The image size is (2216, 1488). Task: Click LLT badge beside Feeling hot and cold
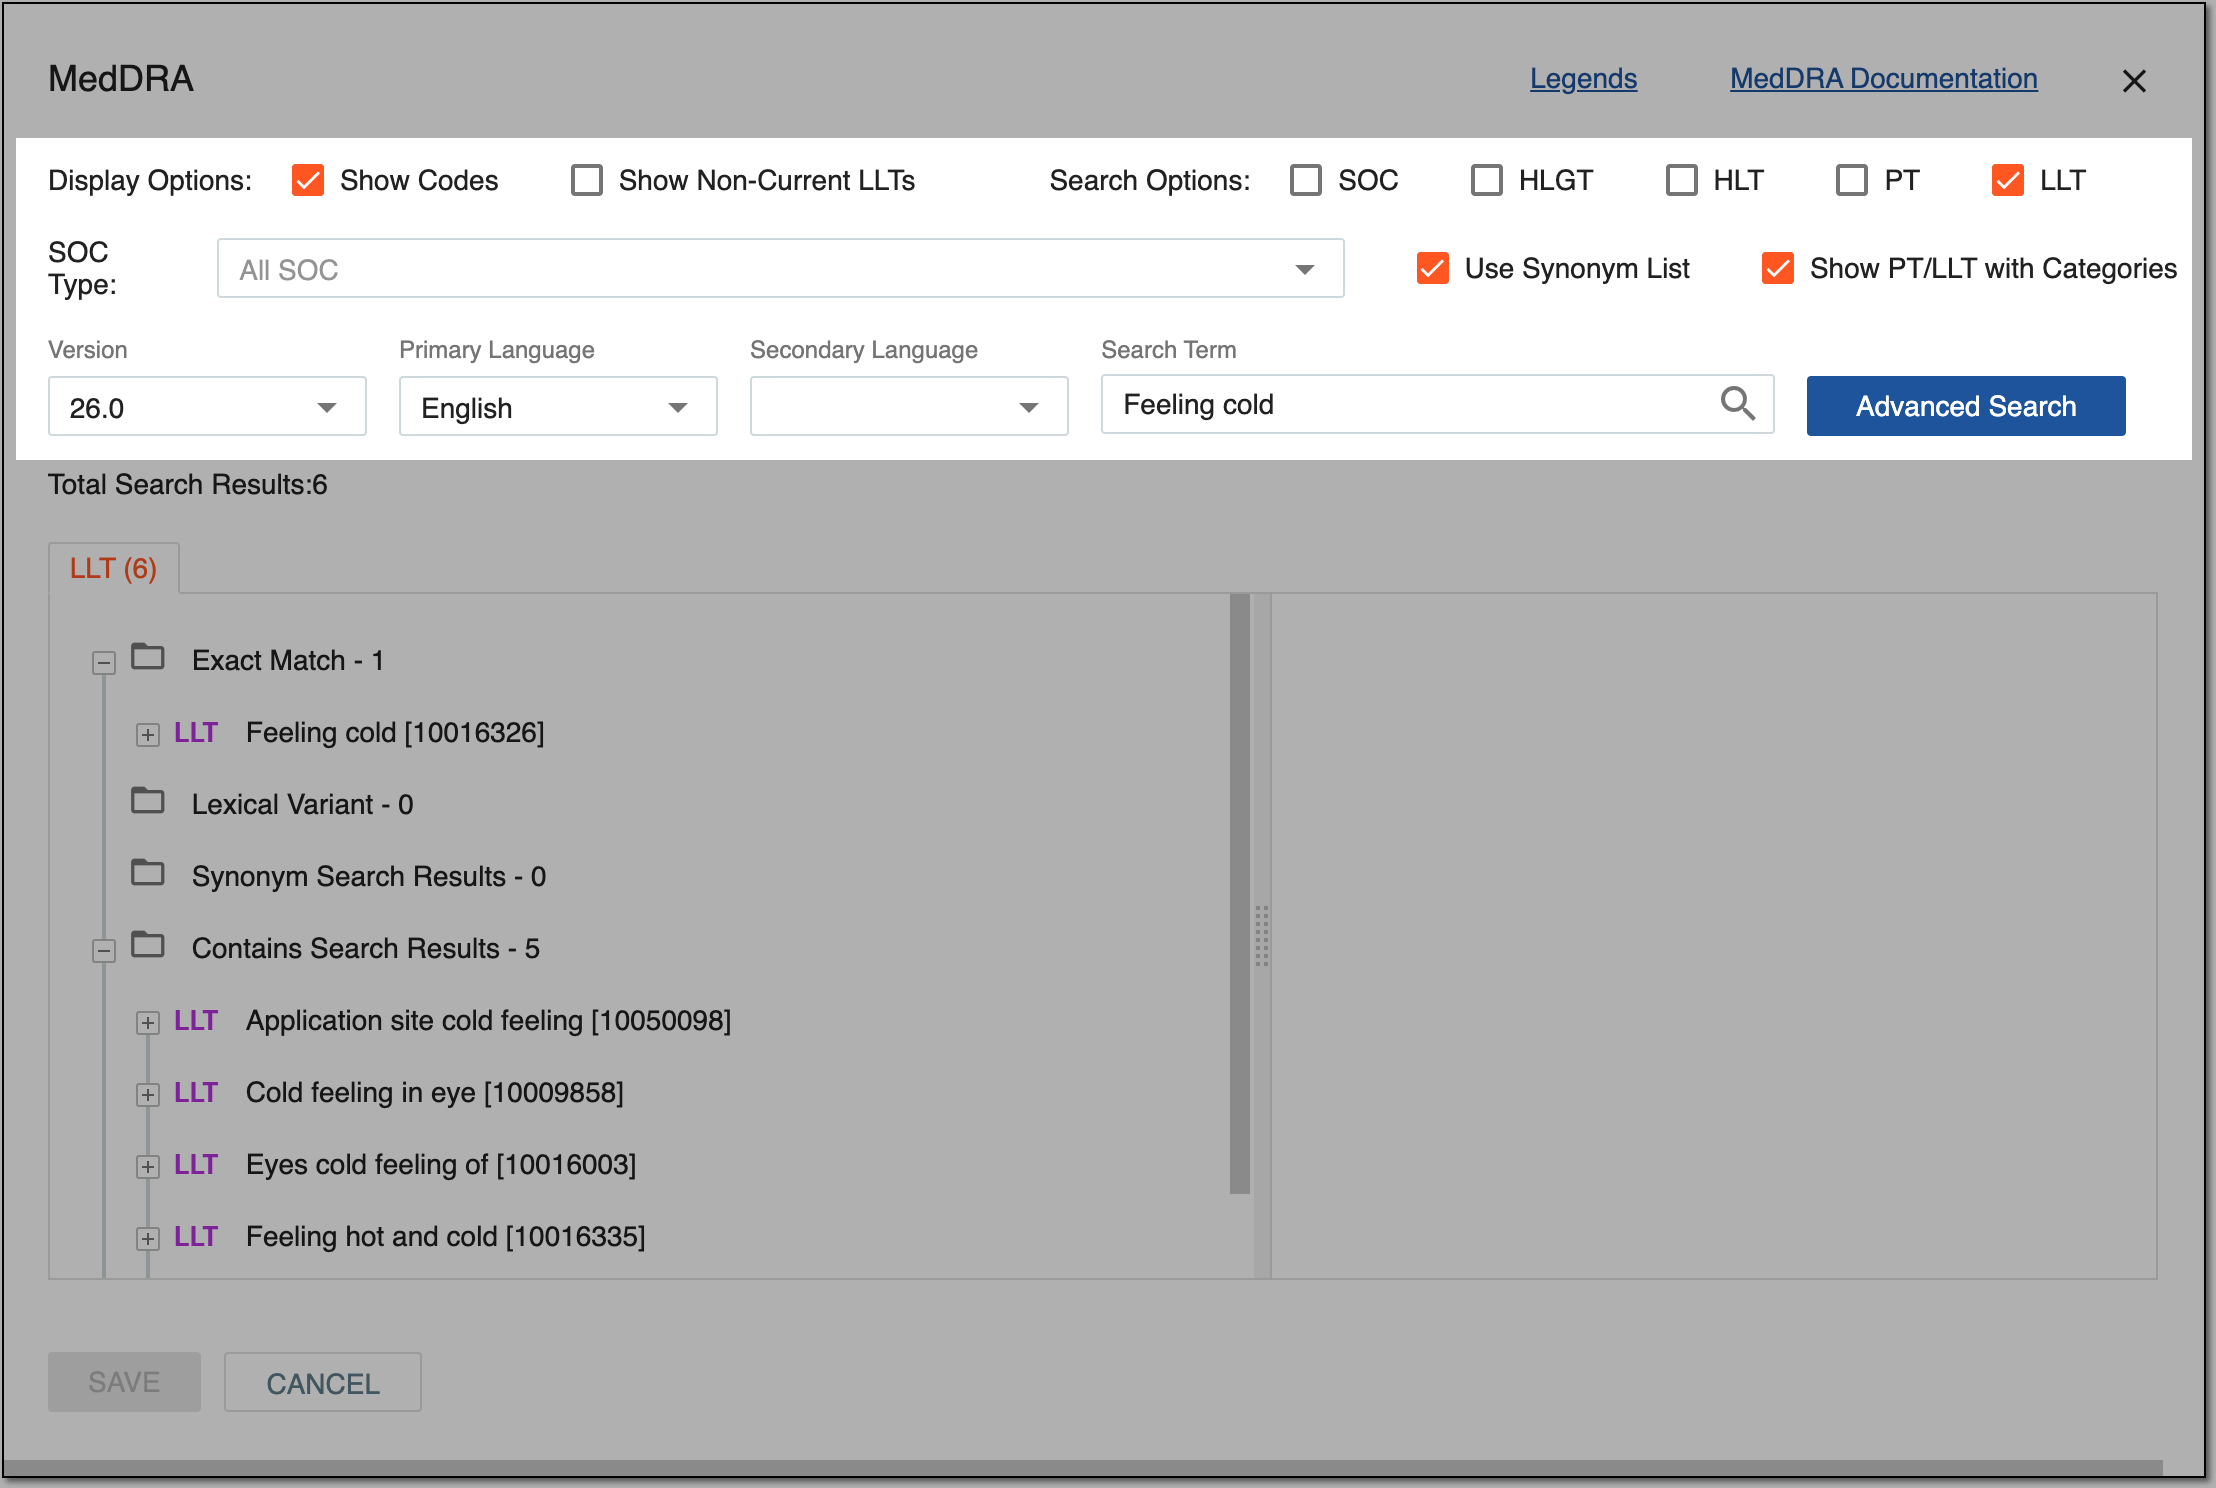[x=196, y=1237]
